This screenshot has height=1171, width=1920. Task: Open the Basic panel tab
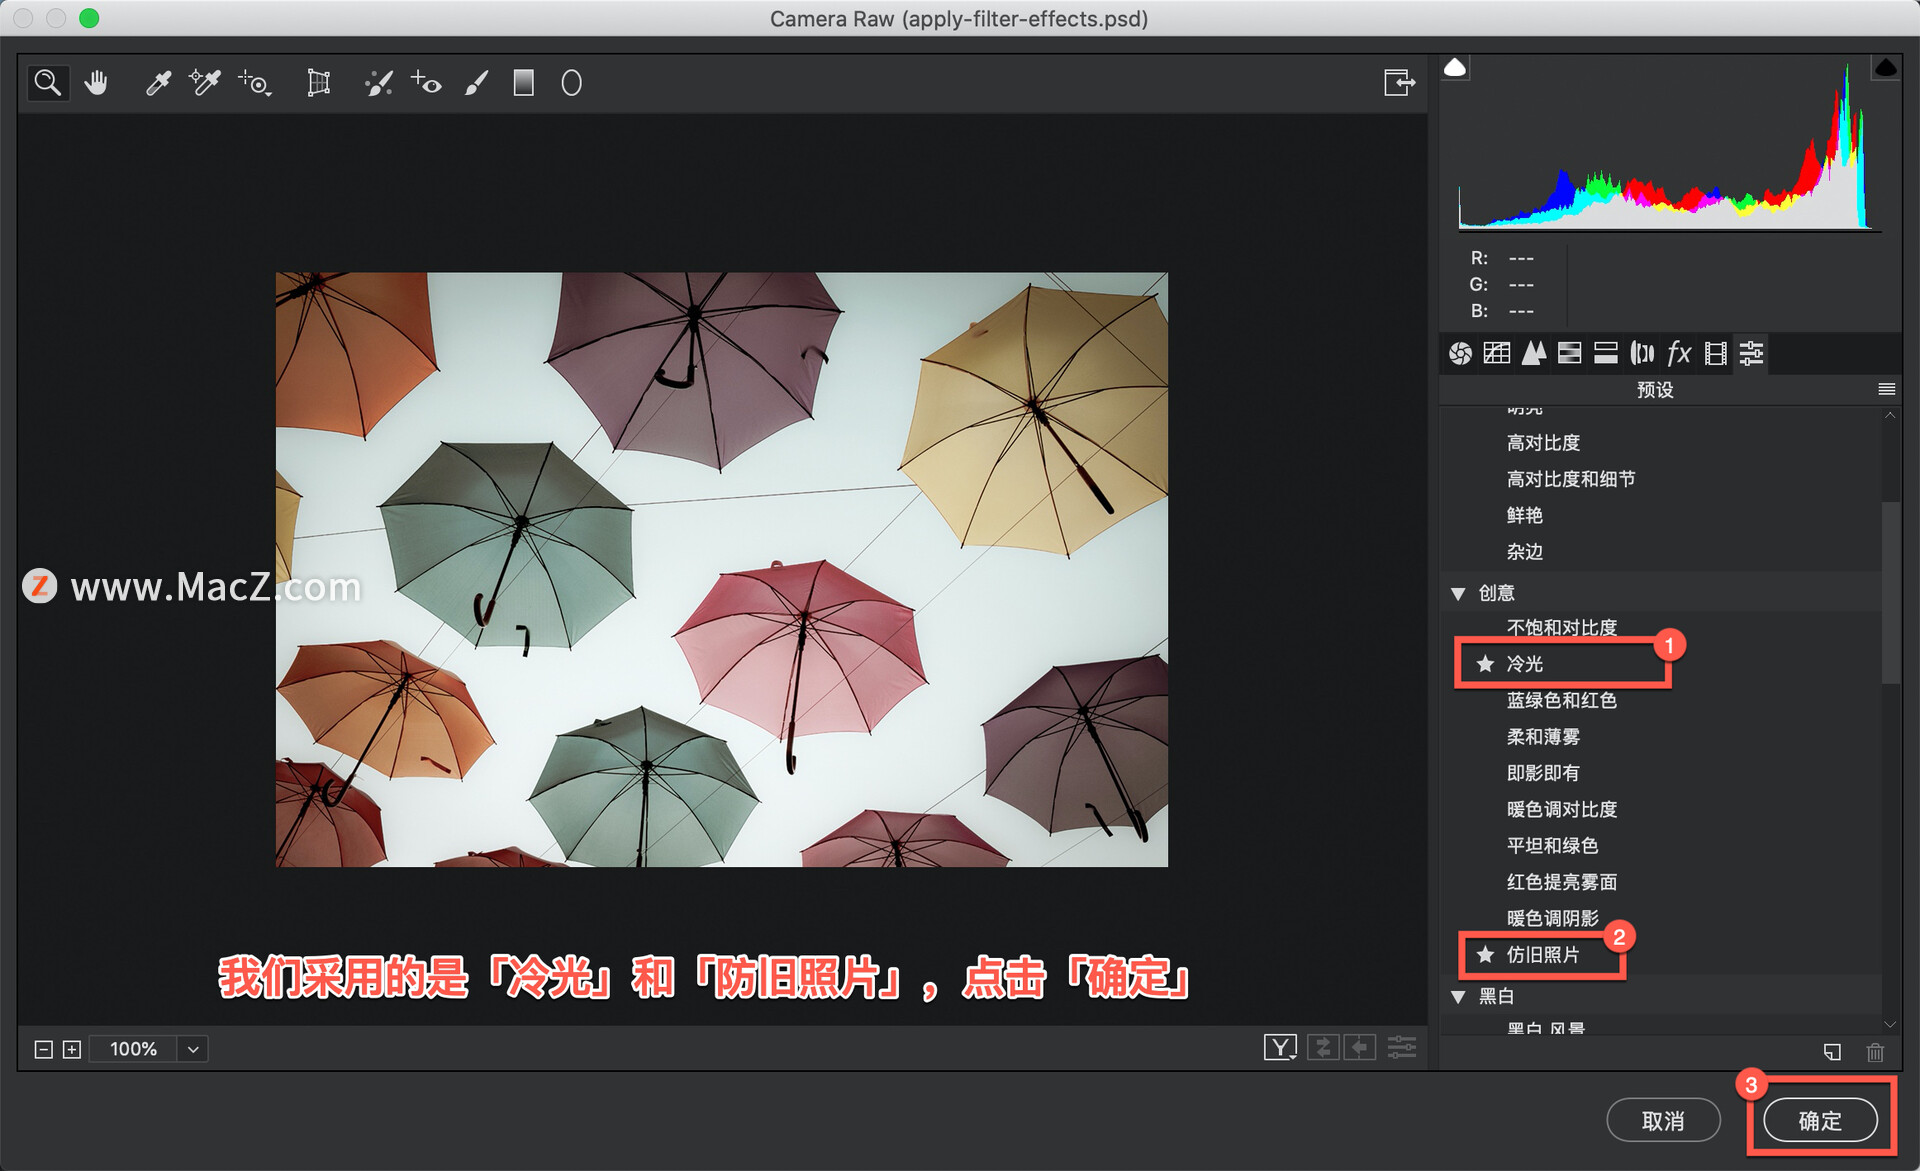(x=1460, y=353)
